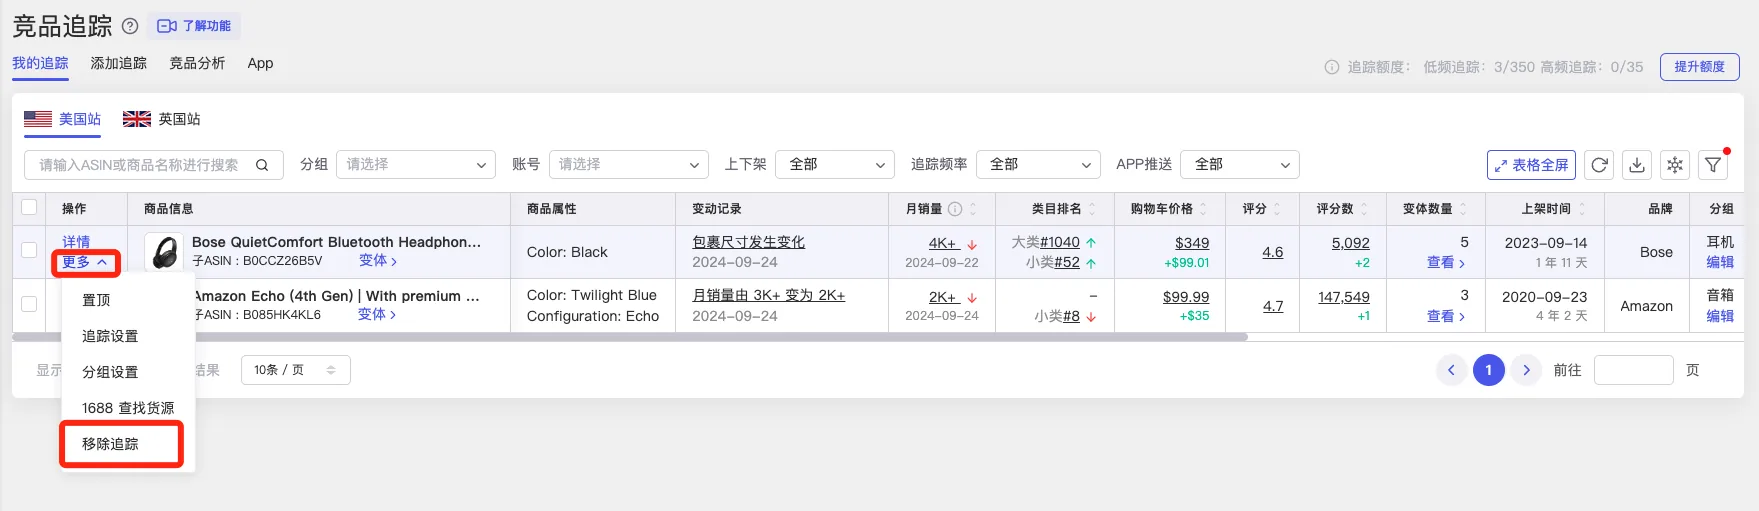Open the 上下架 dropdown
1759x511 pixels.
834,165
